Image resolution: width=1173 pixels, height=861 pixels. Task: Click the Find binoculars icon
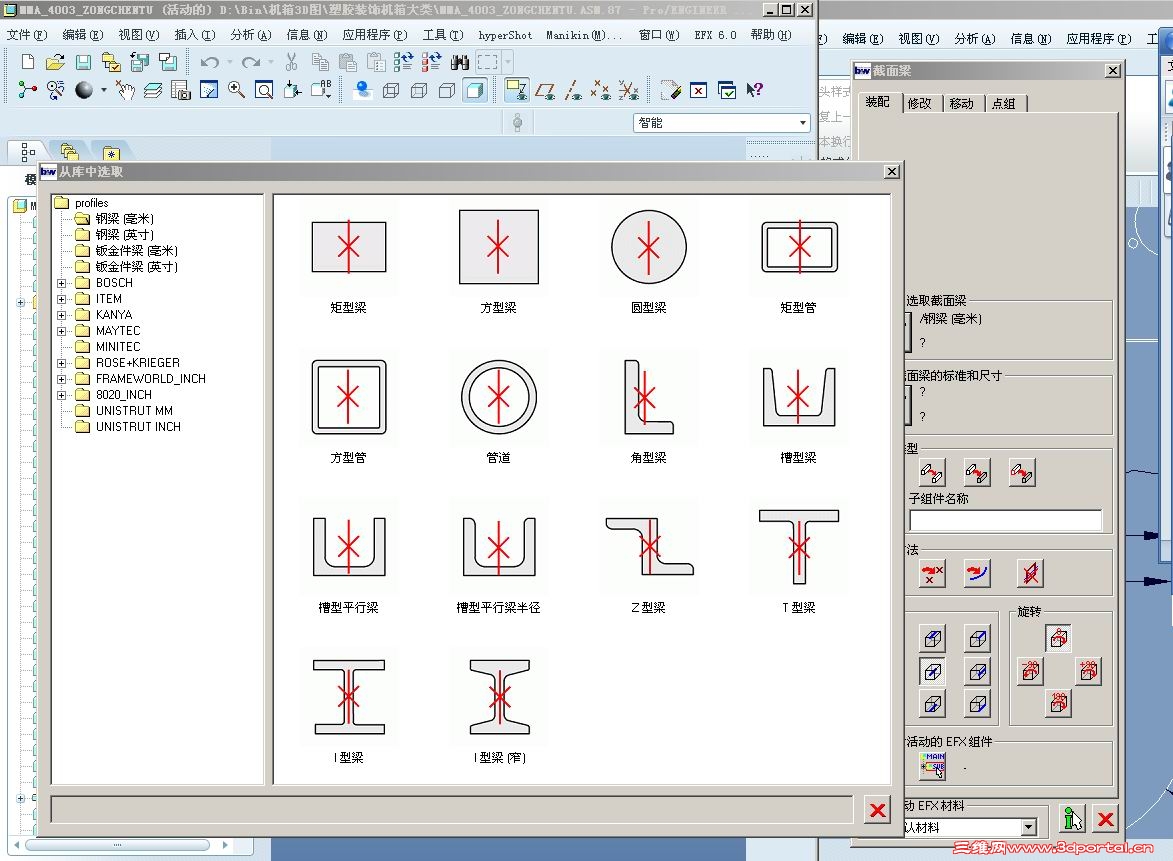pyautogui.click(x=459, y=62)
